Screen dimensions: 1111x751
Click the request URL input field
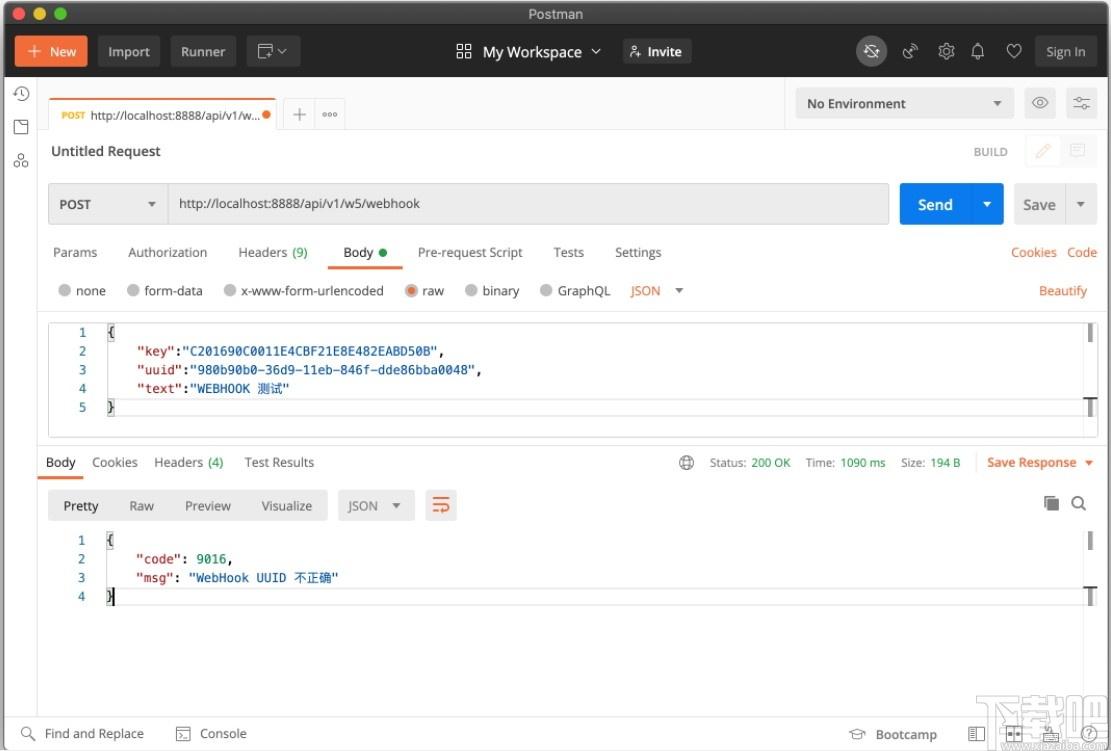coord(528,204)
